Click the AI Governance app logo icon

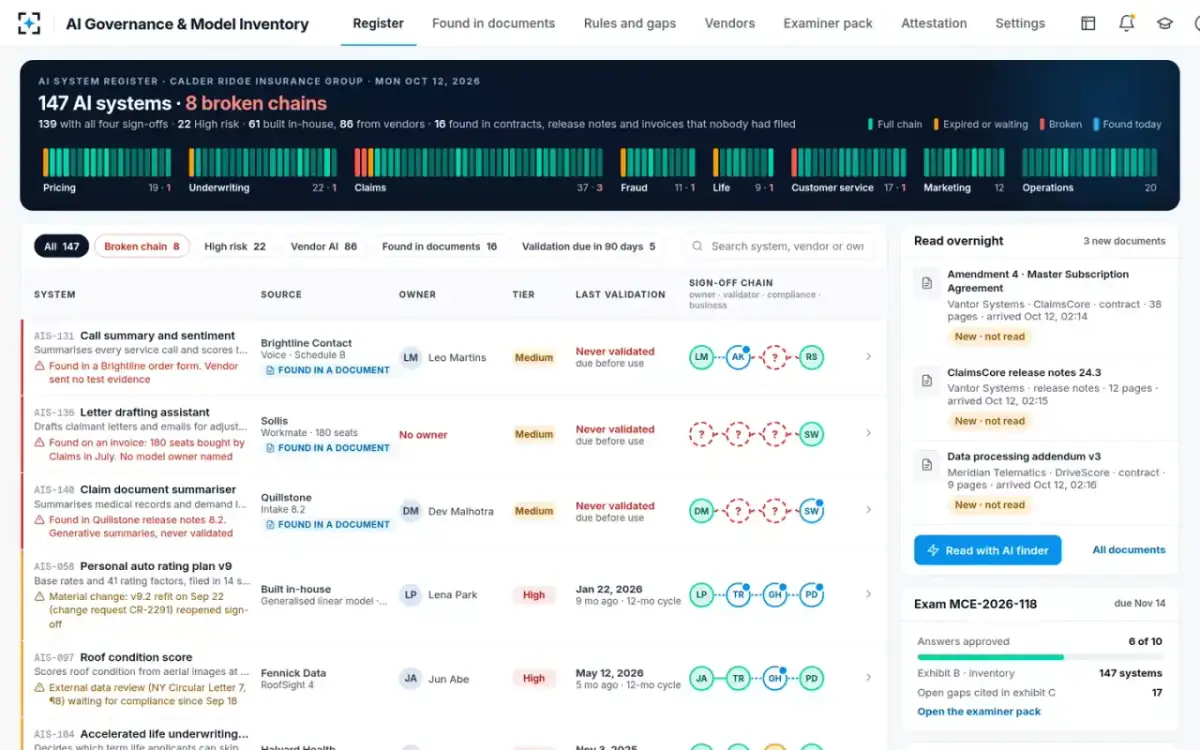pos(29,23)
